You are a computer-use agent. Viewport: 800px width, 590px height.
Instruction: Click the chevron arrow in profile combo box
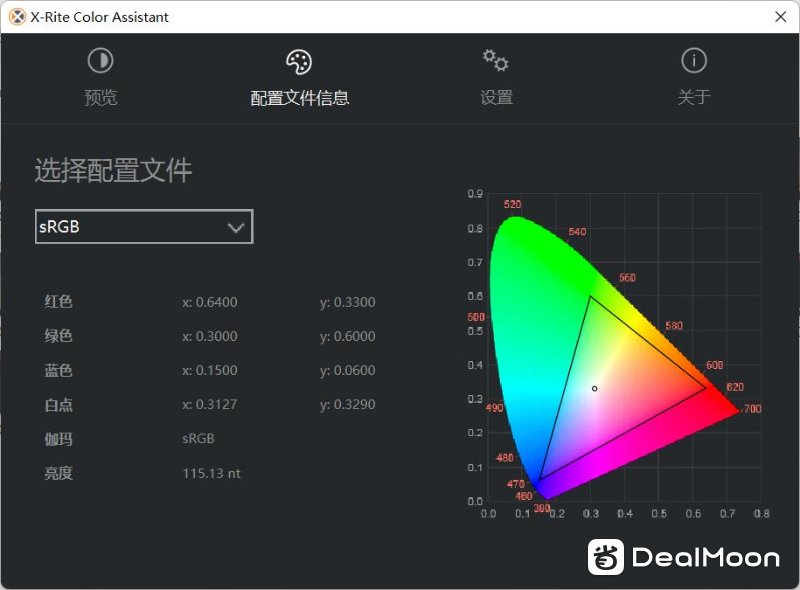[236, 228]
